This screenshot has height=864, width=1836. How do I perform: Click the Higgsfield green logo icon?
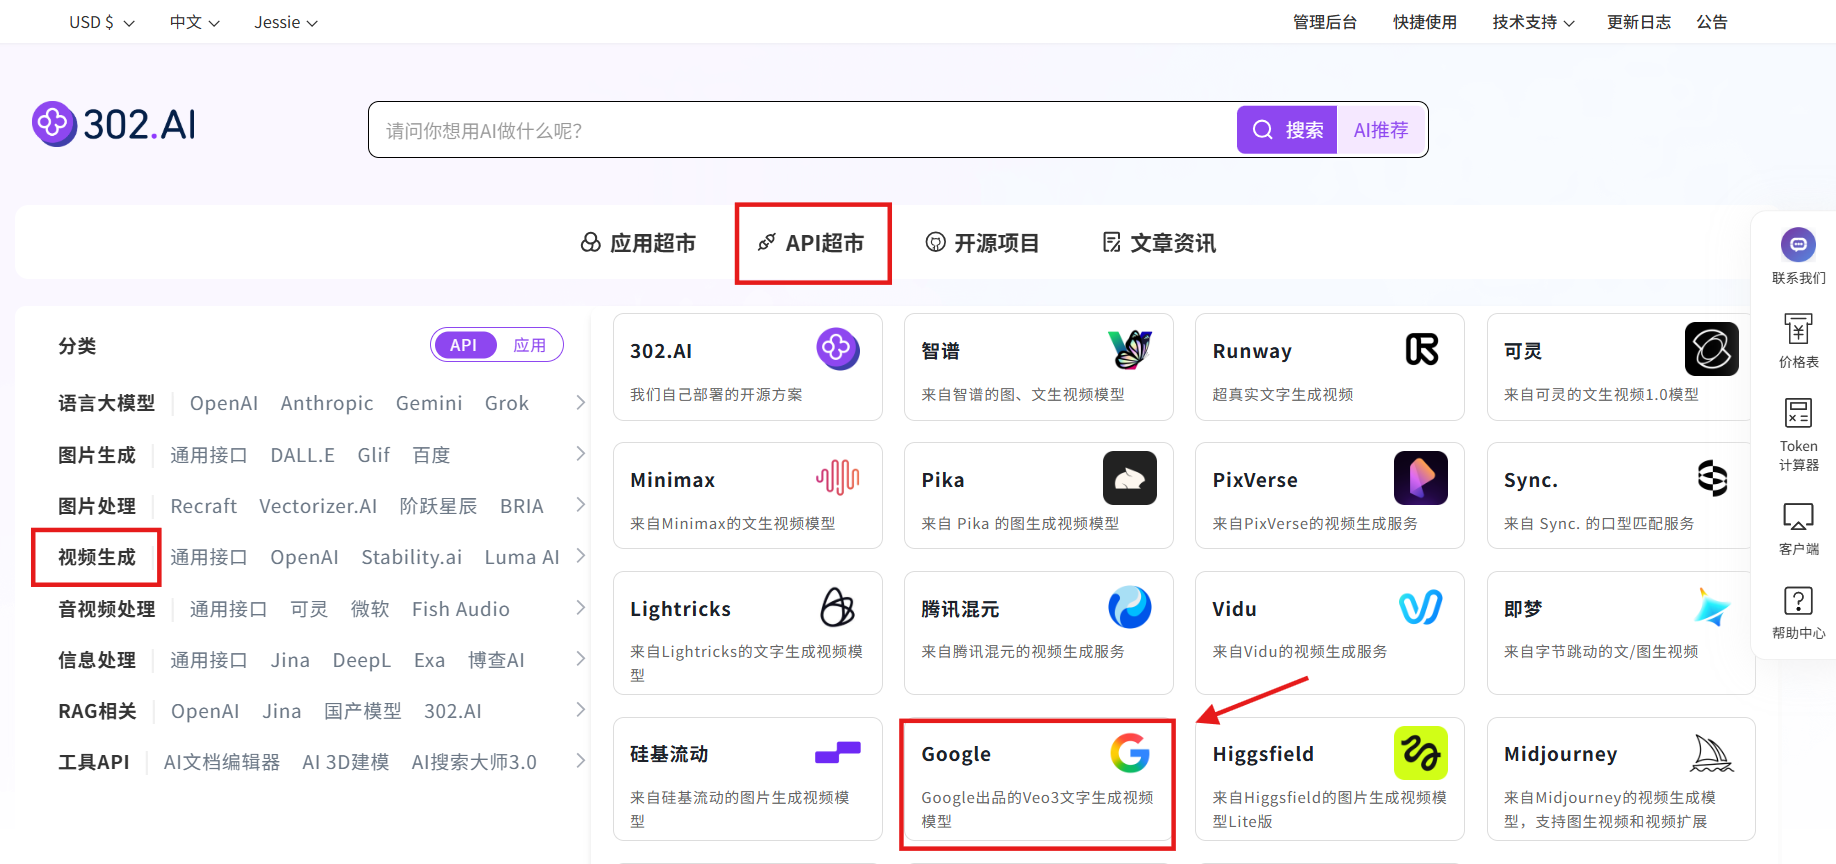tap(1420, 753)
